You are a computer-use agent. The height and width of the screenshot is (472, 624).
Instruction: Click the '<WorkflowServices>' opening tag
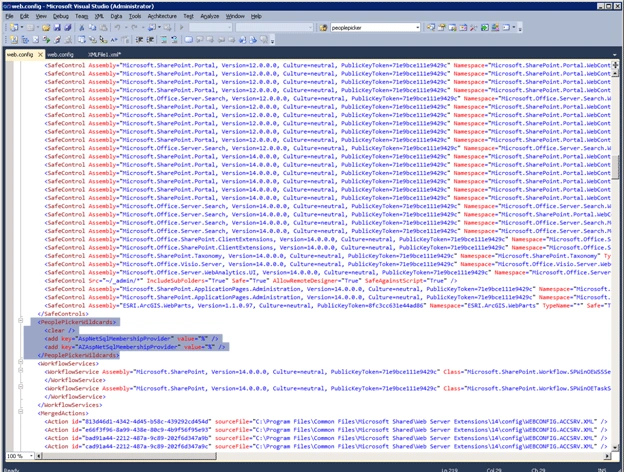pyautogui.click(x=68, y=363)
